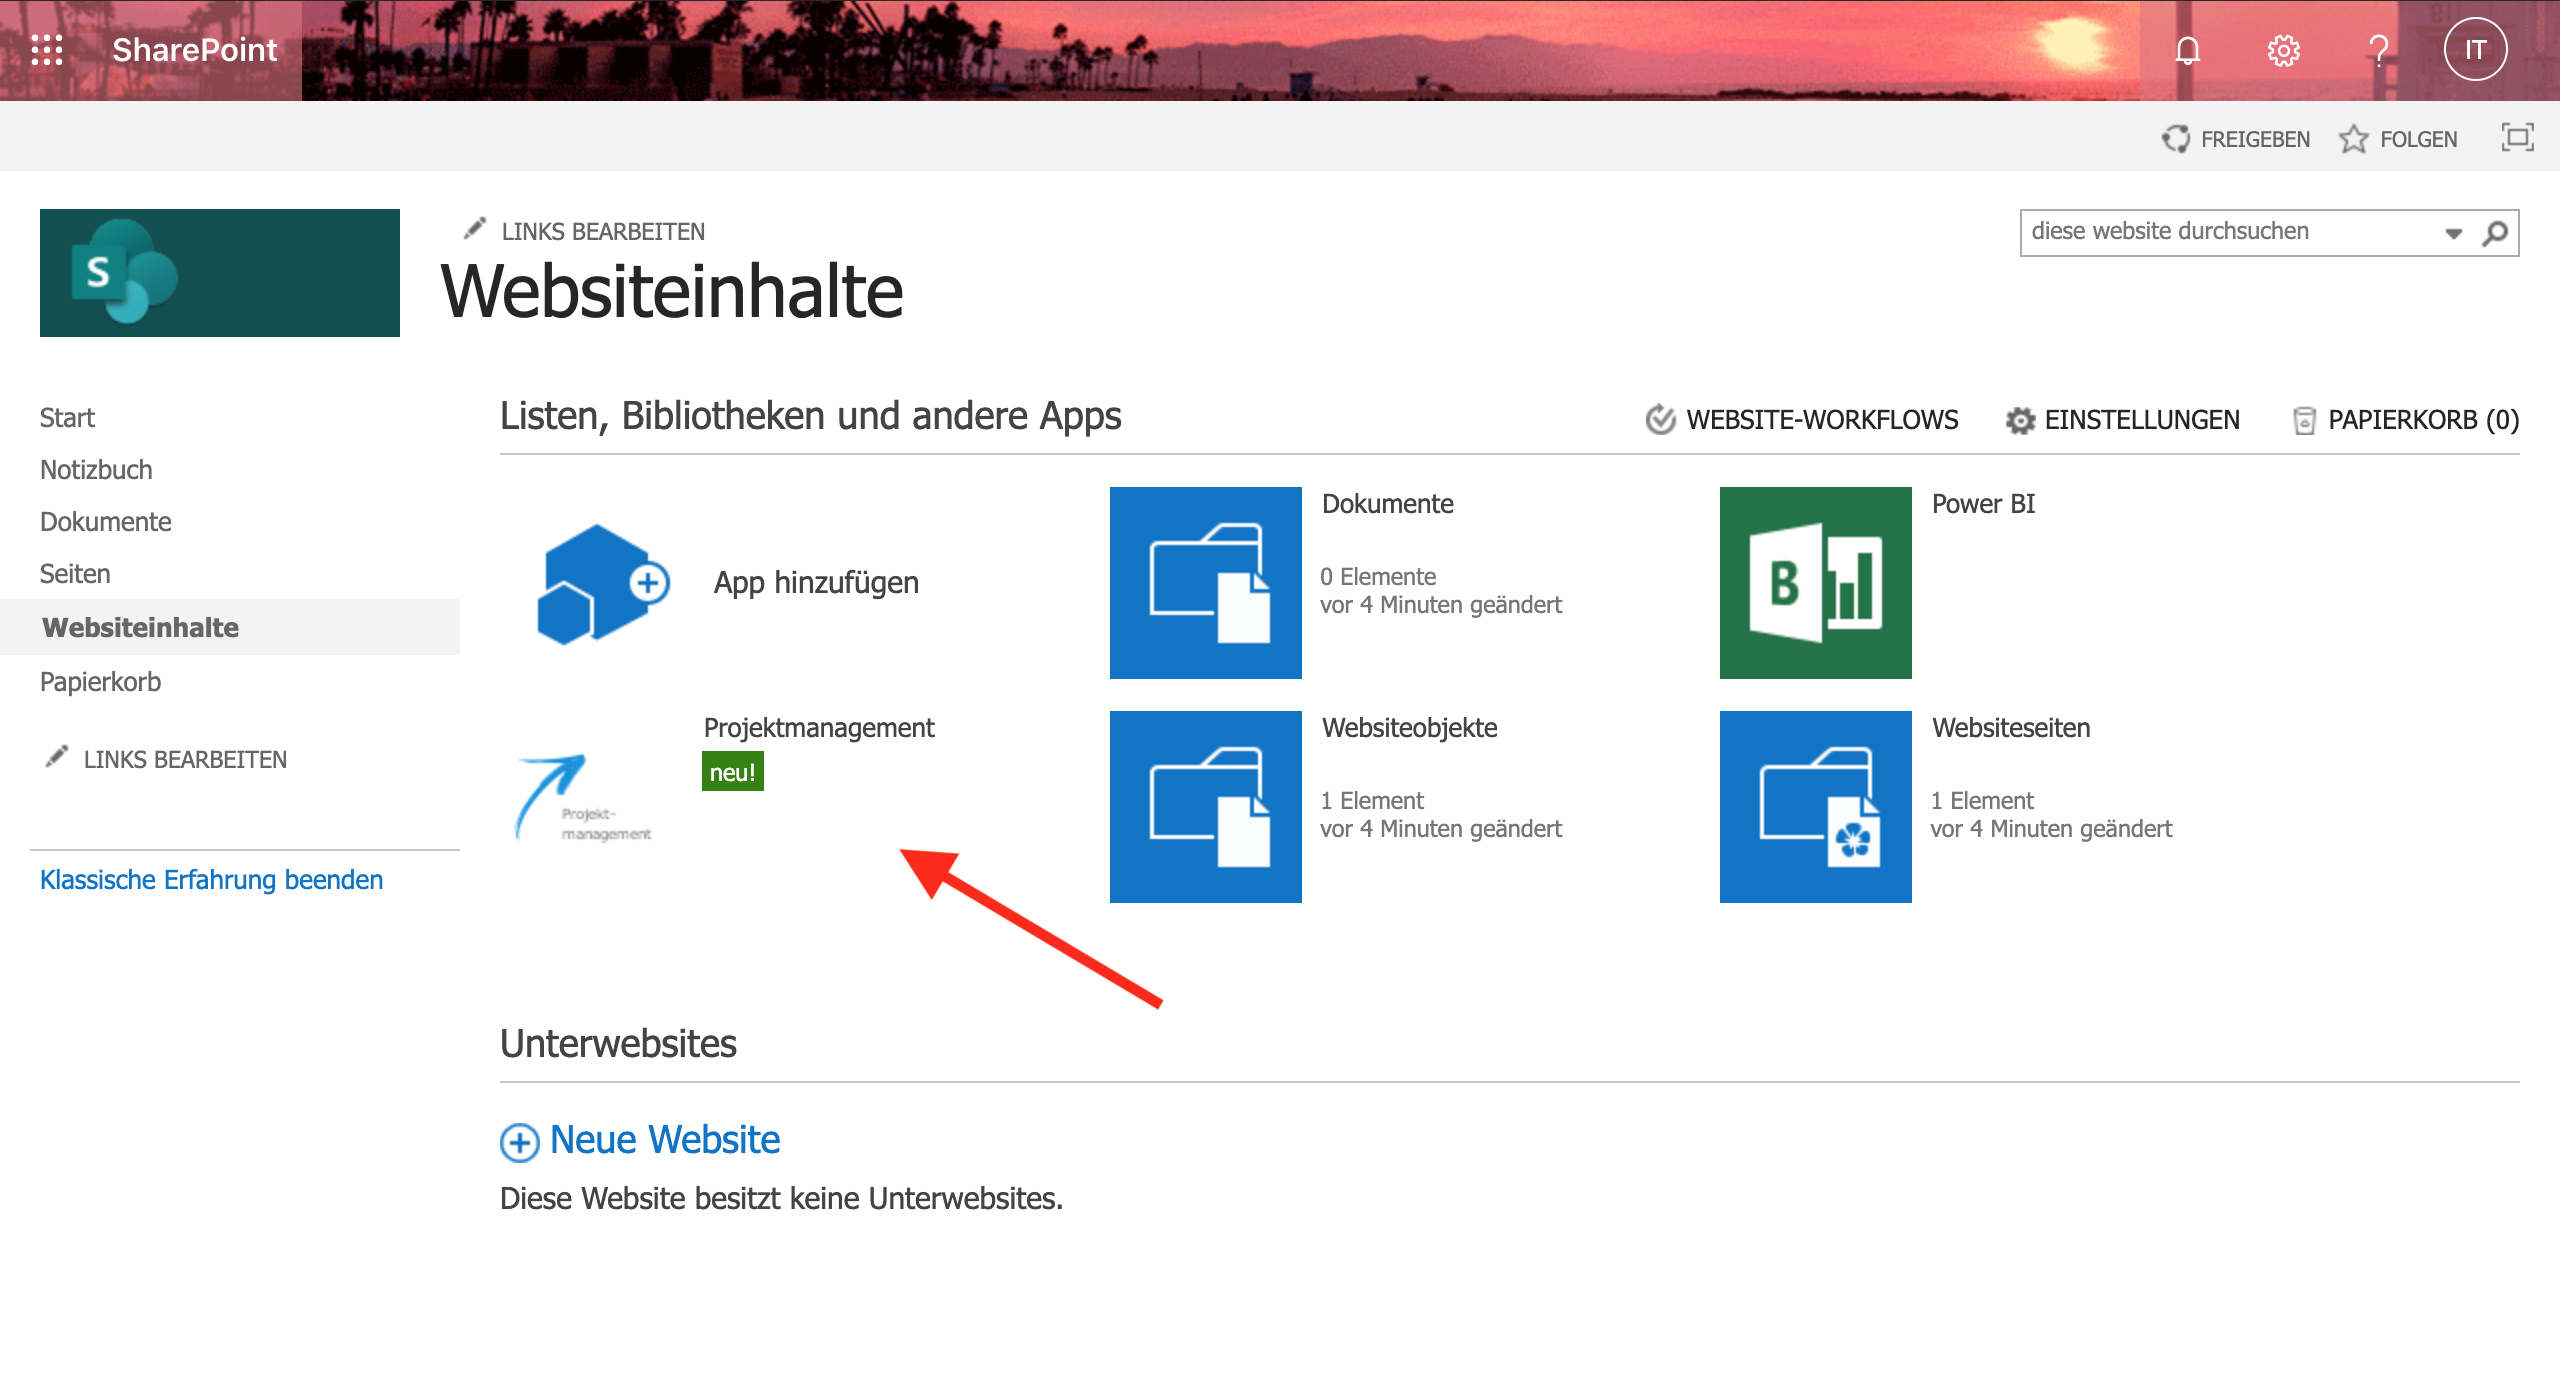This screenshot has height=1379, width=2560.
Task: Click FREIGEBEN to share the site
Action: [2236, 139]
